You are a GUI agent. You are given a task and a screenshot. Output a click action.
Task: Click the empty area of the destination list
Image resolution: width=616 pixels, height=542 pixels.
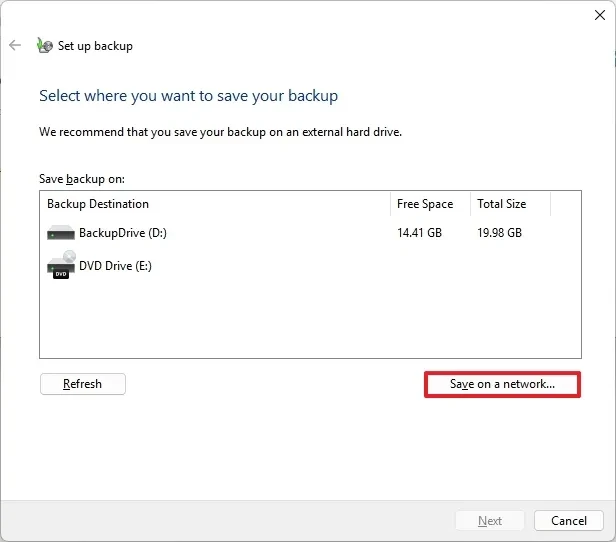300,320
